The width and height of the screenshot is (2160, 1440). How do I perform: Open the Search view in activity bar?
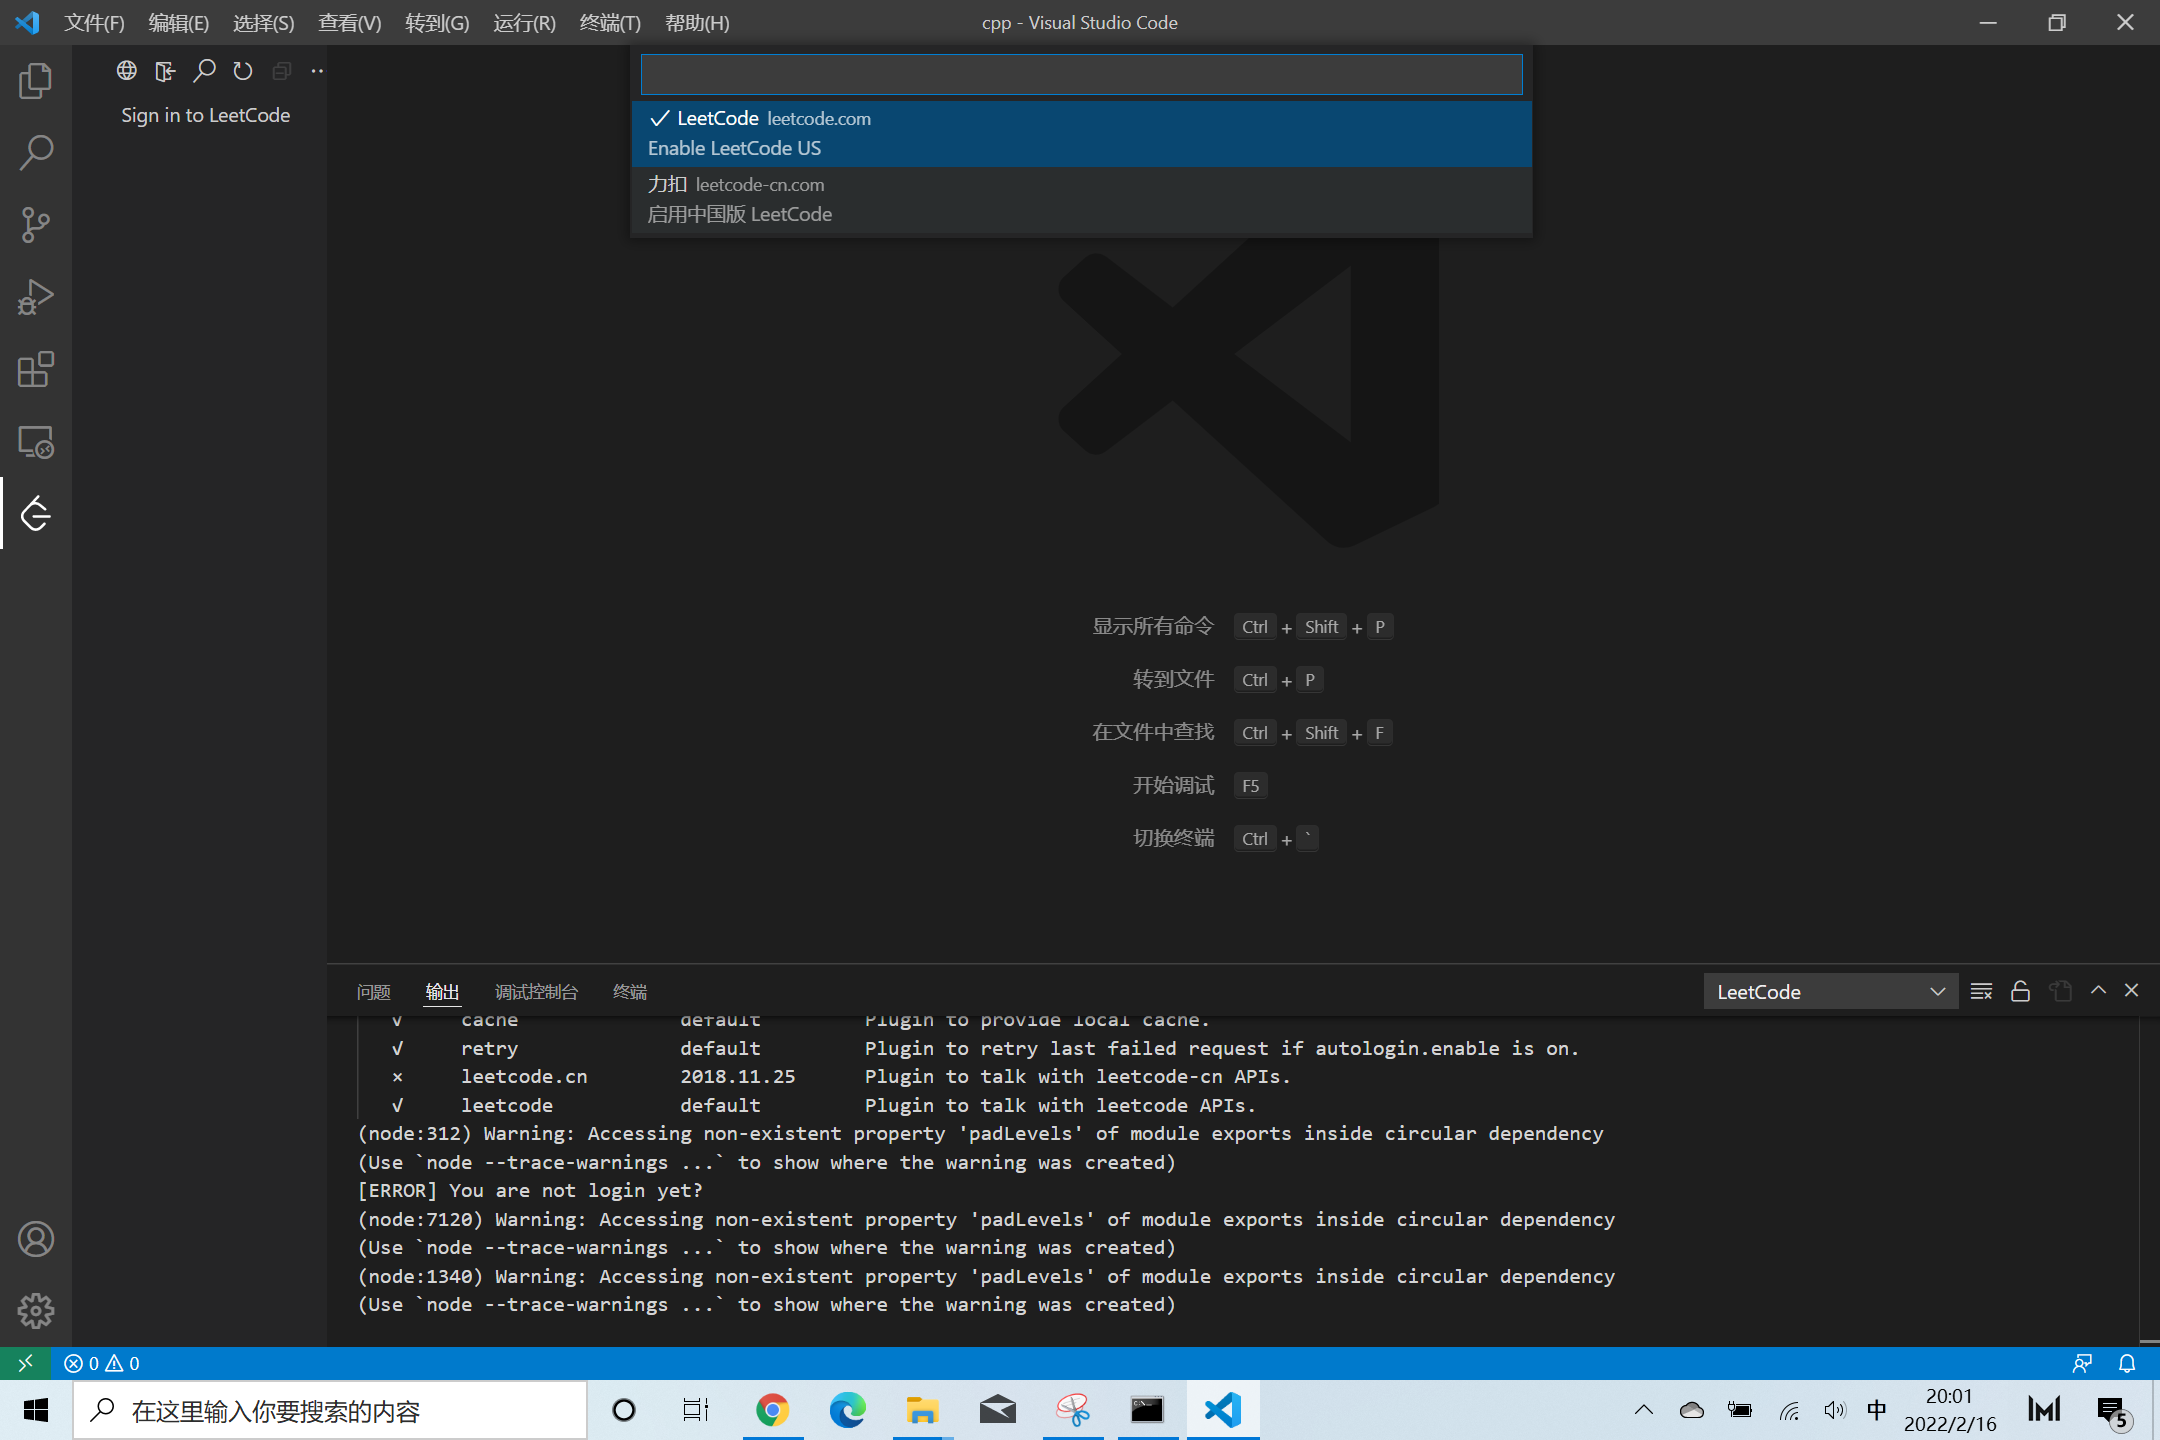pyautogui.click(x=36, y=153)
